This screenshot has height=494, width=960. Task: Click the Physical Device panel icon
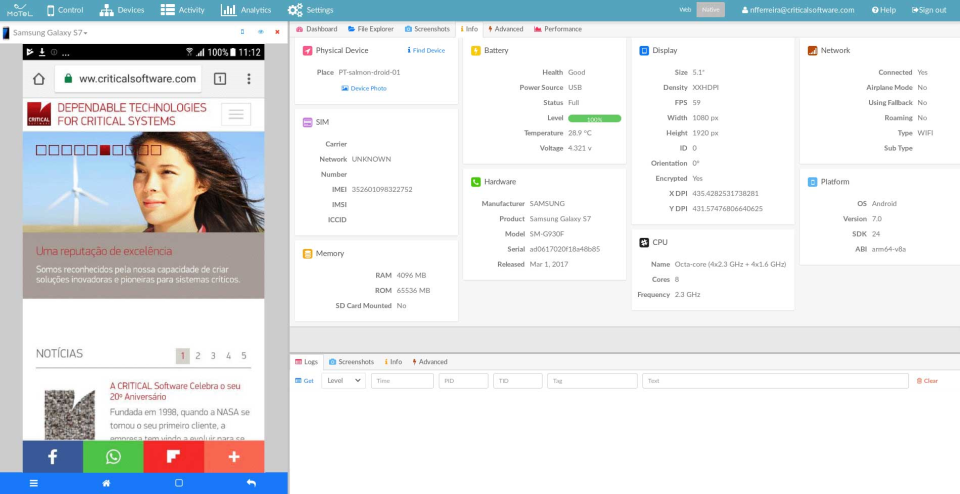coord(307,51)
